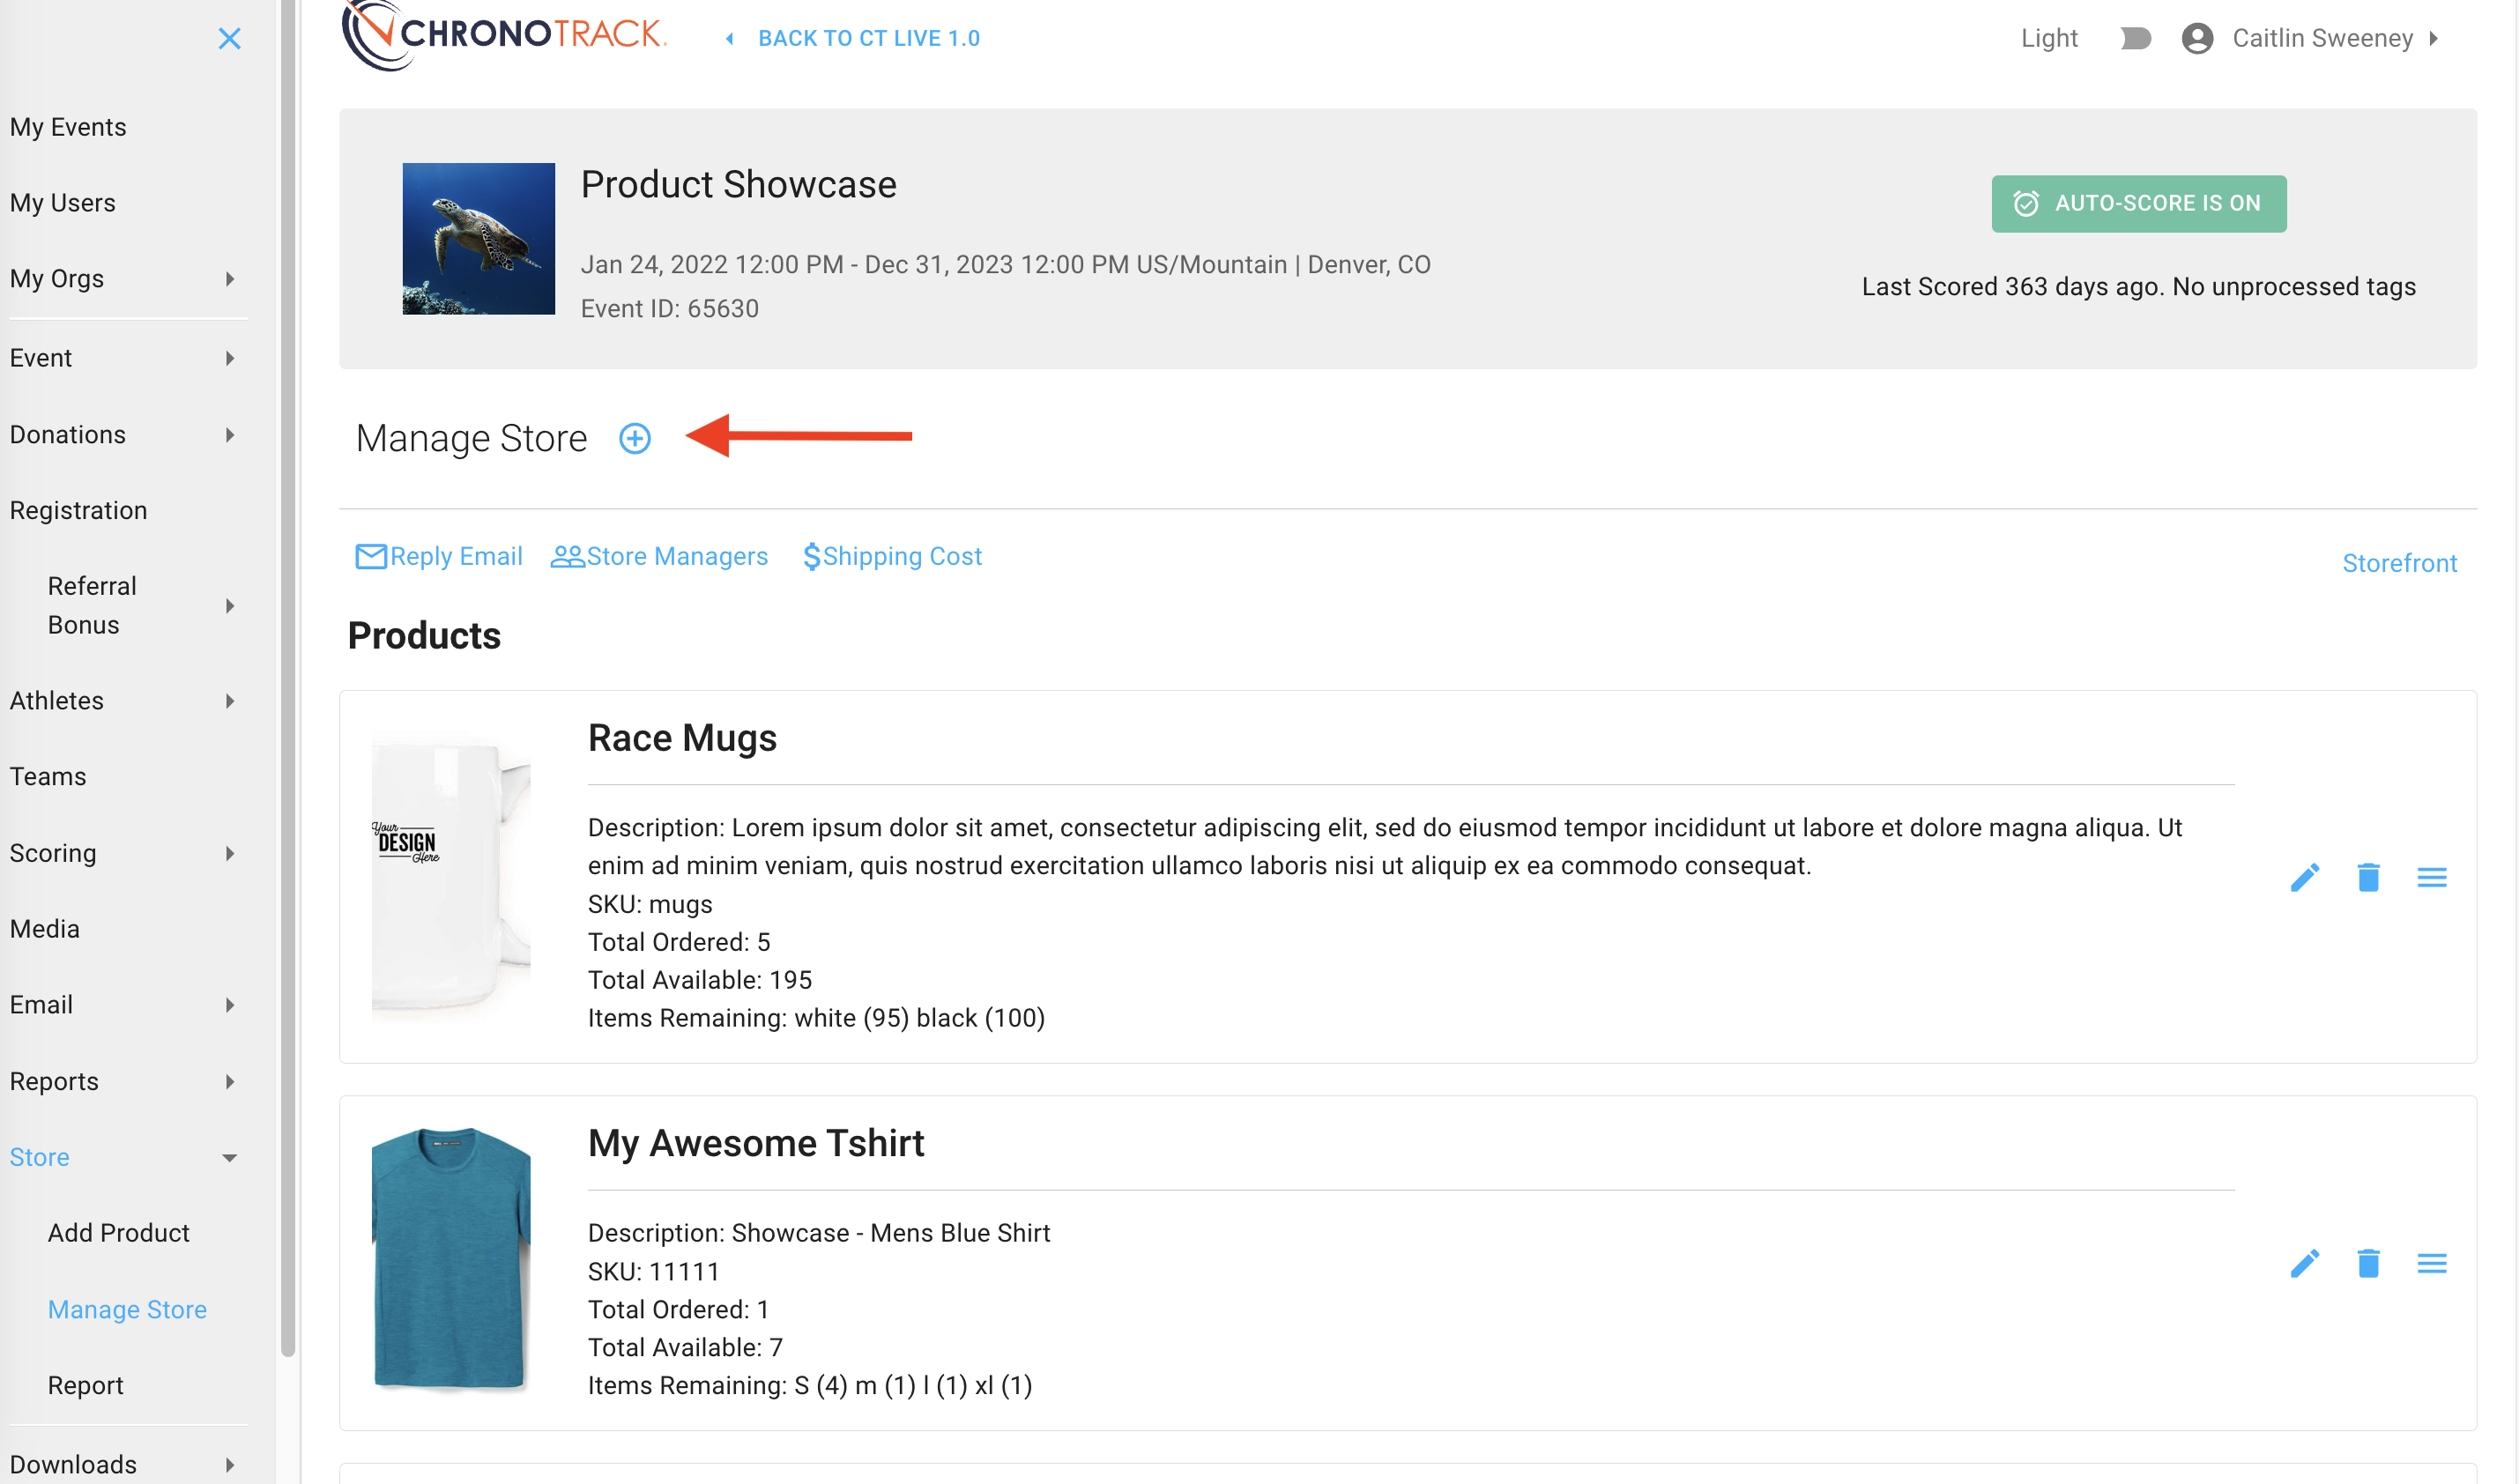Open Reply Email via the envelope icon
Viewport: 2519px width, 1484px height.
(x=370, y=556)
